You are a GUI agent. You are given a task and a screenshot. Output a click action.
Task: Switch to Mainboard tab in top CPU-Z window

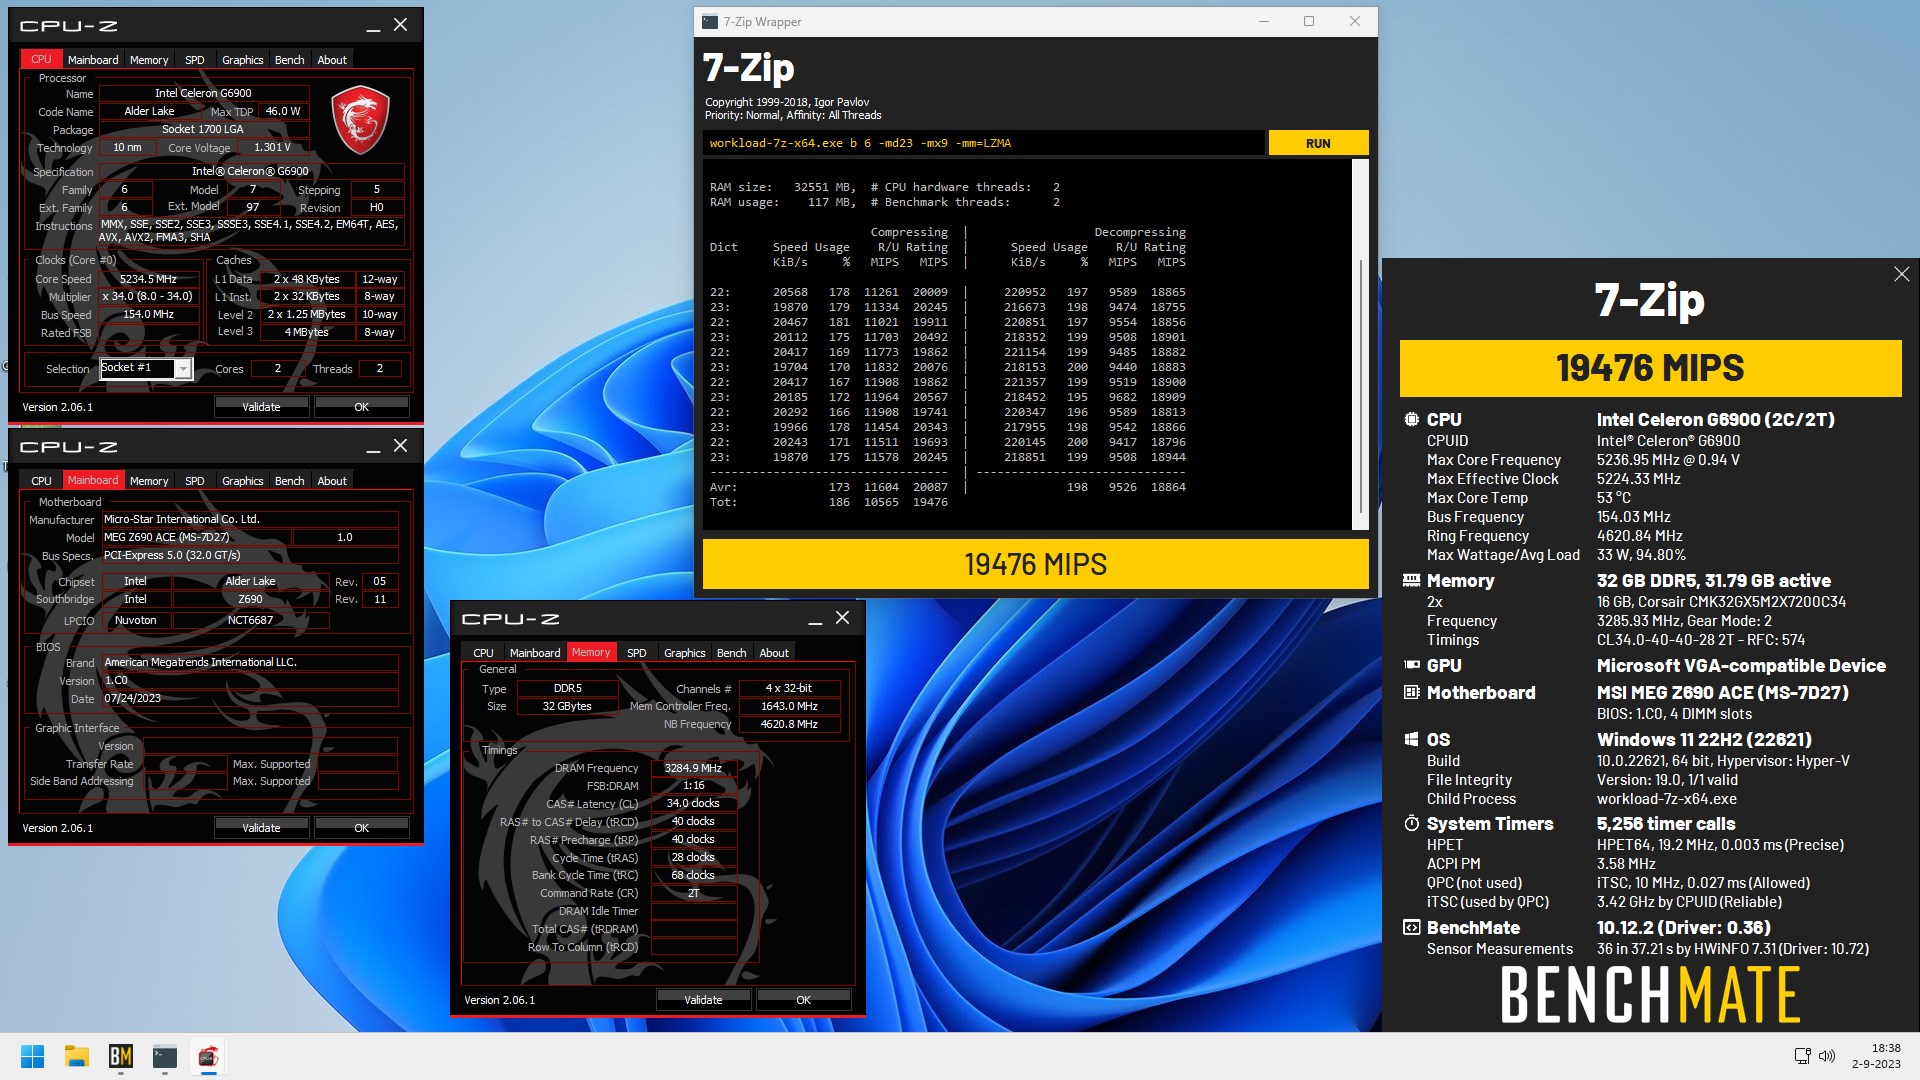click(x=93, y=60)
